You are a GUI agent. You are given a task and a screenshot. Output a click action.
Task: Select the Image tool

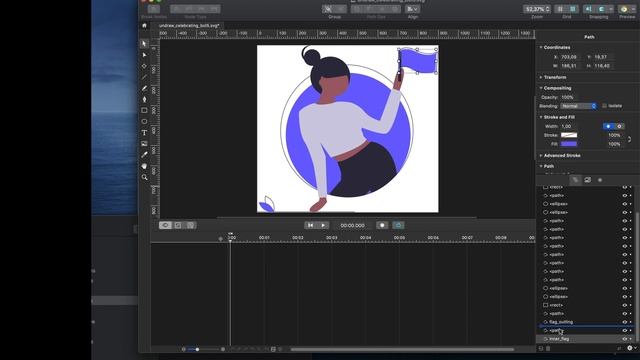tap(144, 144)
